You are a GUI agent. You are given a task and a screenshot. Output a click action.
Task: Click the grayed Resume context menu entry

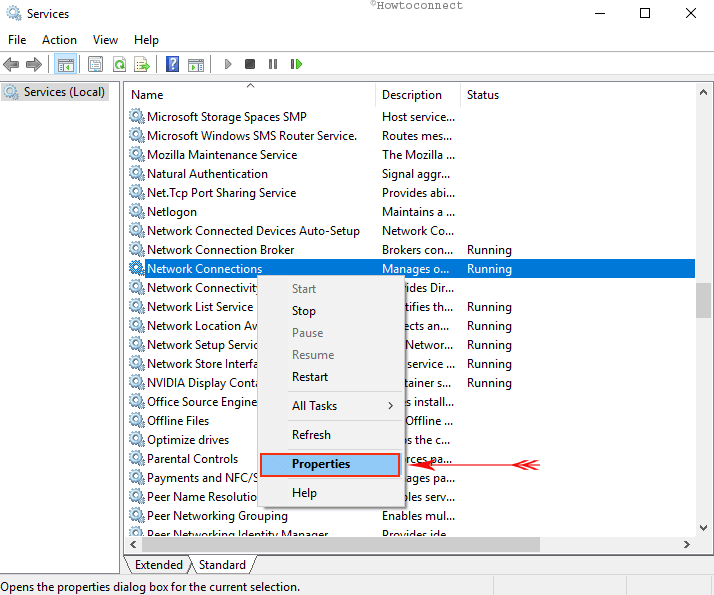pyautogui.click(x=331, y=355)
